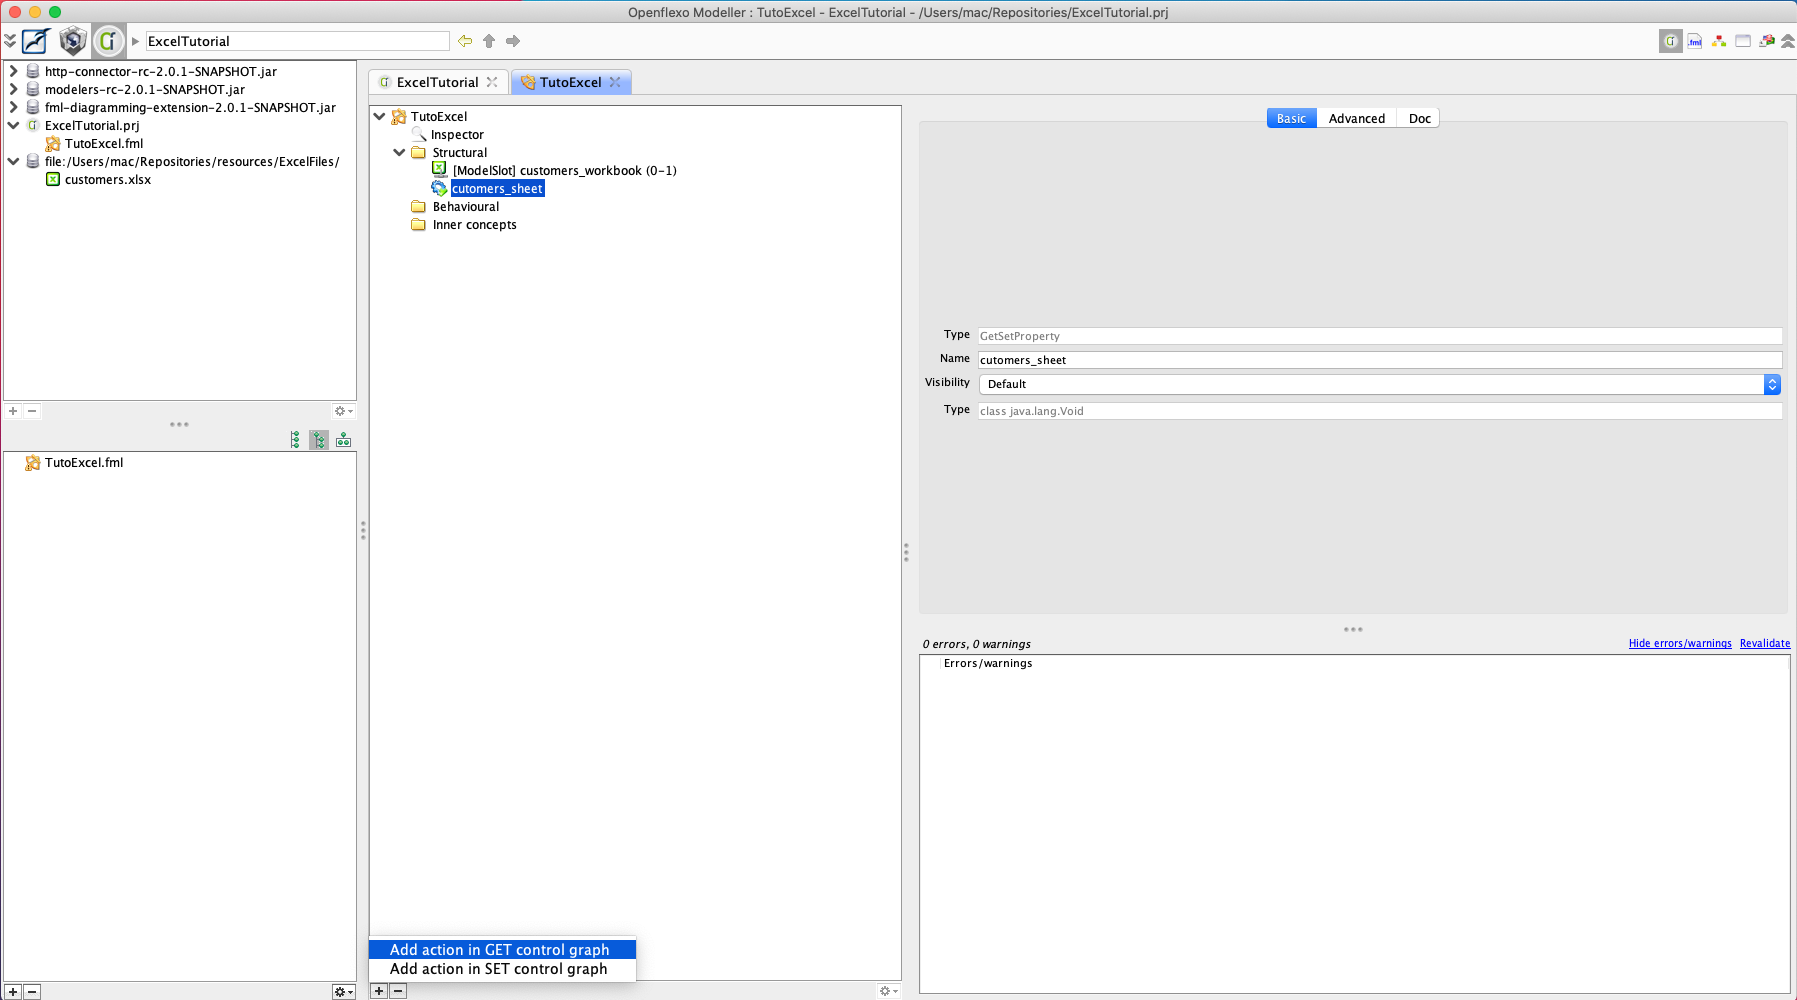The image size is (1797, 1000).
Task: Click the Type field showing class java.lang.Void
Action: [1380, 411]
